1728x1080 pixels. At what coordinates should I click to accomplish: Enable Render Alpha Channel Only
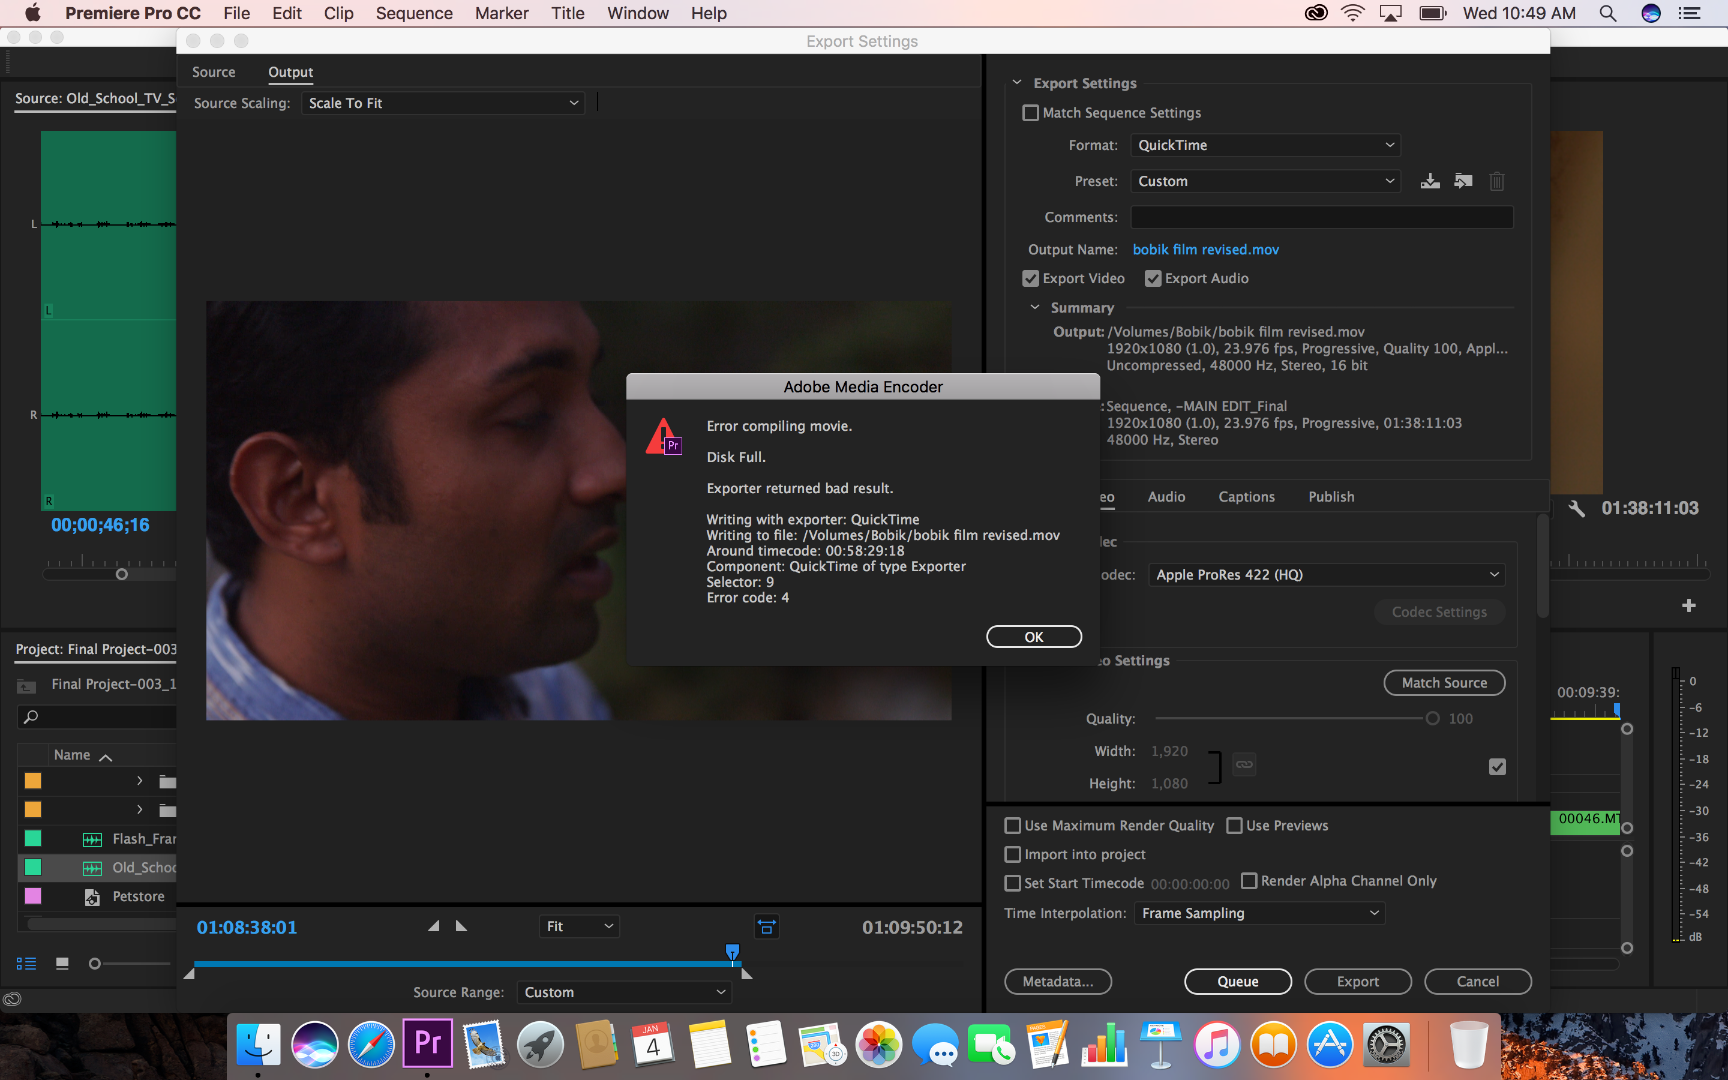1249,880
